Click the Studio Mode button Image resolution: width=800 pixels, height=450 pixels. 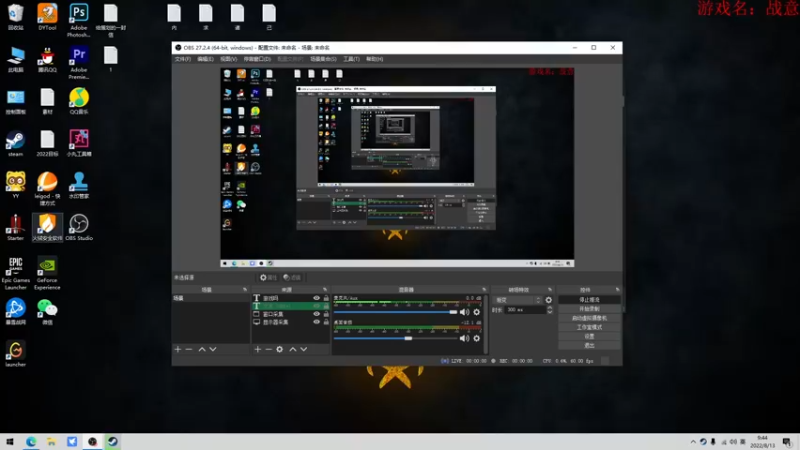[589, 328]
